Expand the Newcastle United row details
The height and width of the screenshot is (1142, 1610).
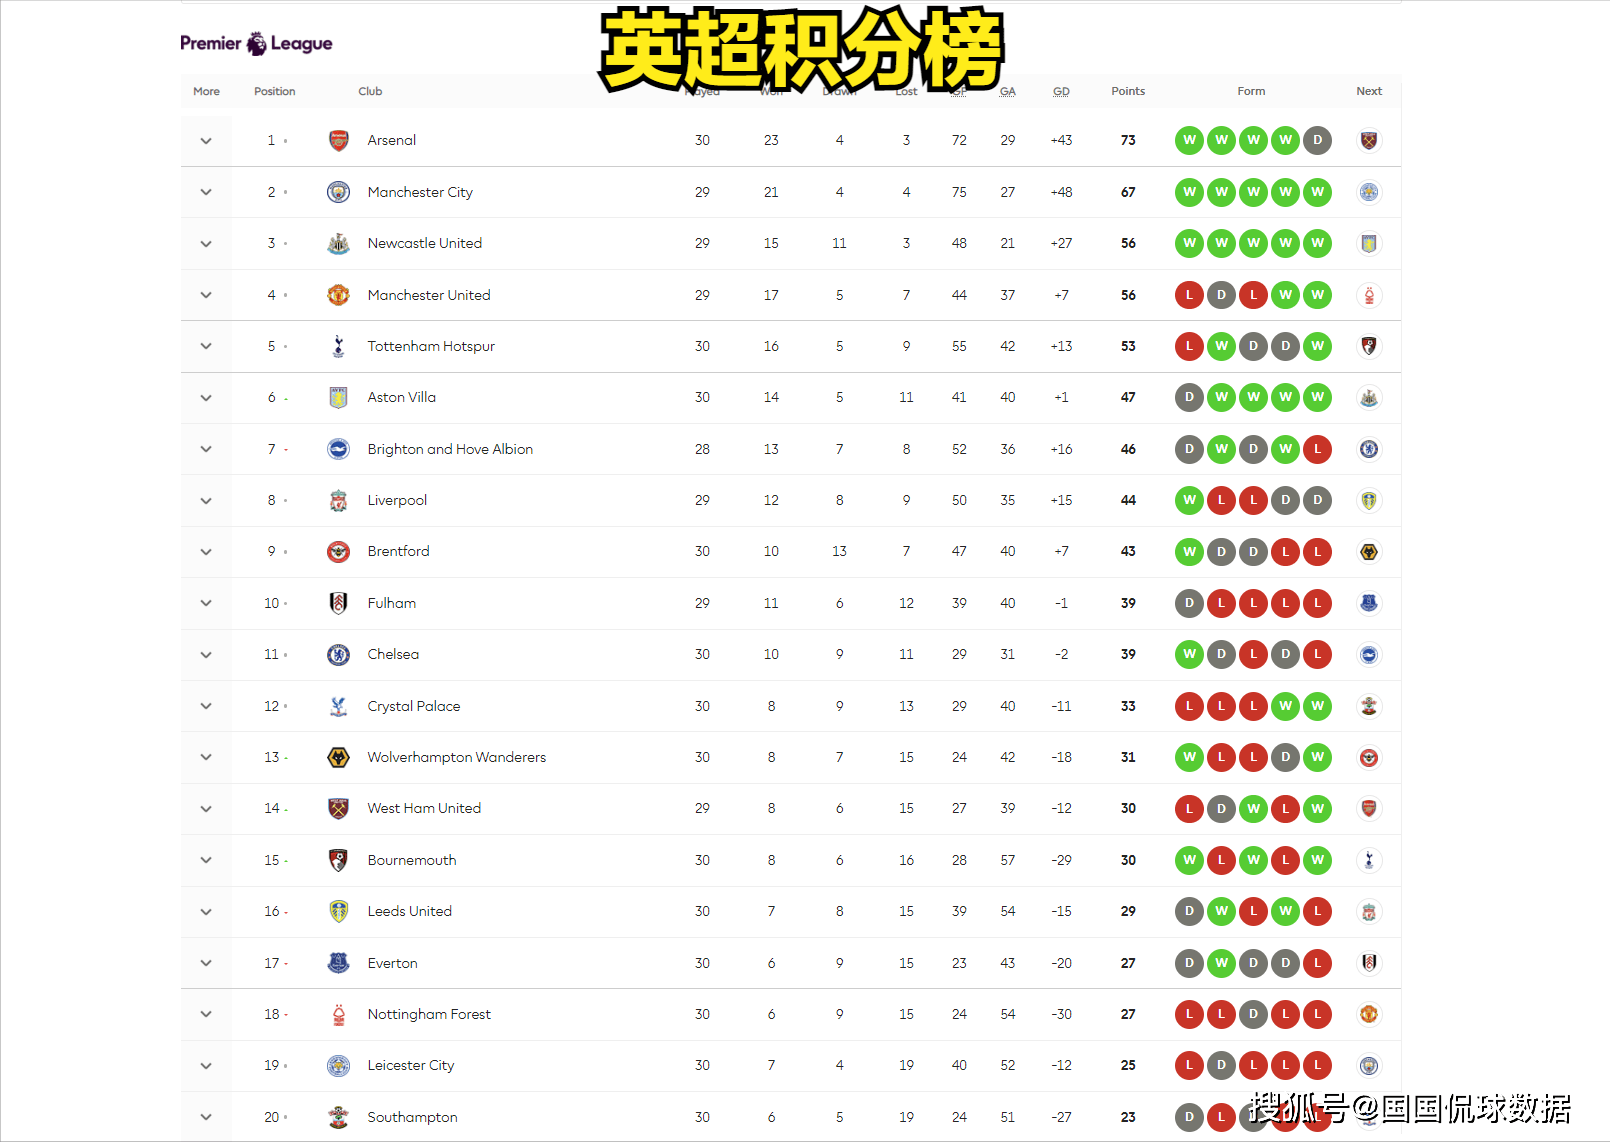point(206,244)
